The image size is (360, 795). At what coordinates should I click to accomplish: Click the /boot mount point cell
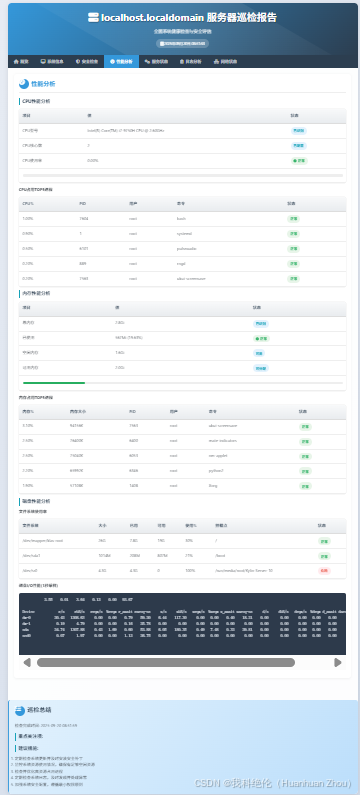pyautogui.click(x=220, y=556)
